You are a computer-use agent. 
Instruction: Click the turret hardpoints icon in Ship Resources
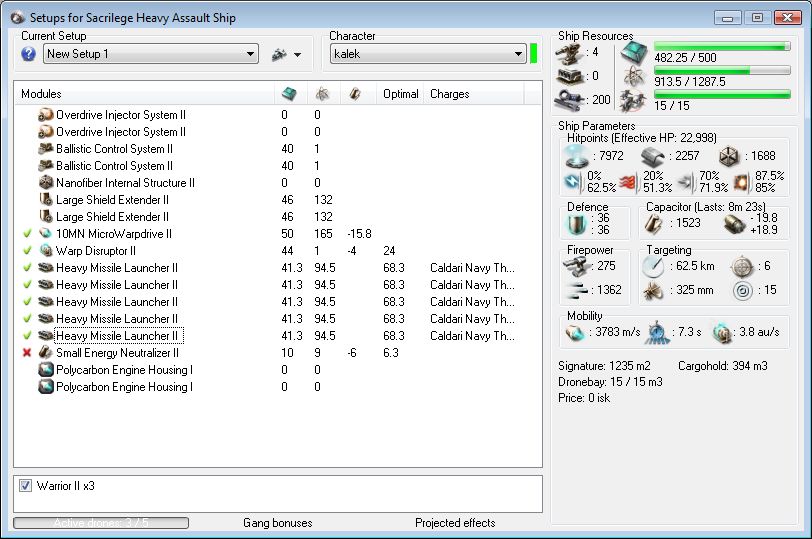coord(570,52)
